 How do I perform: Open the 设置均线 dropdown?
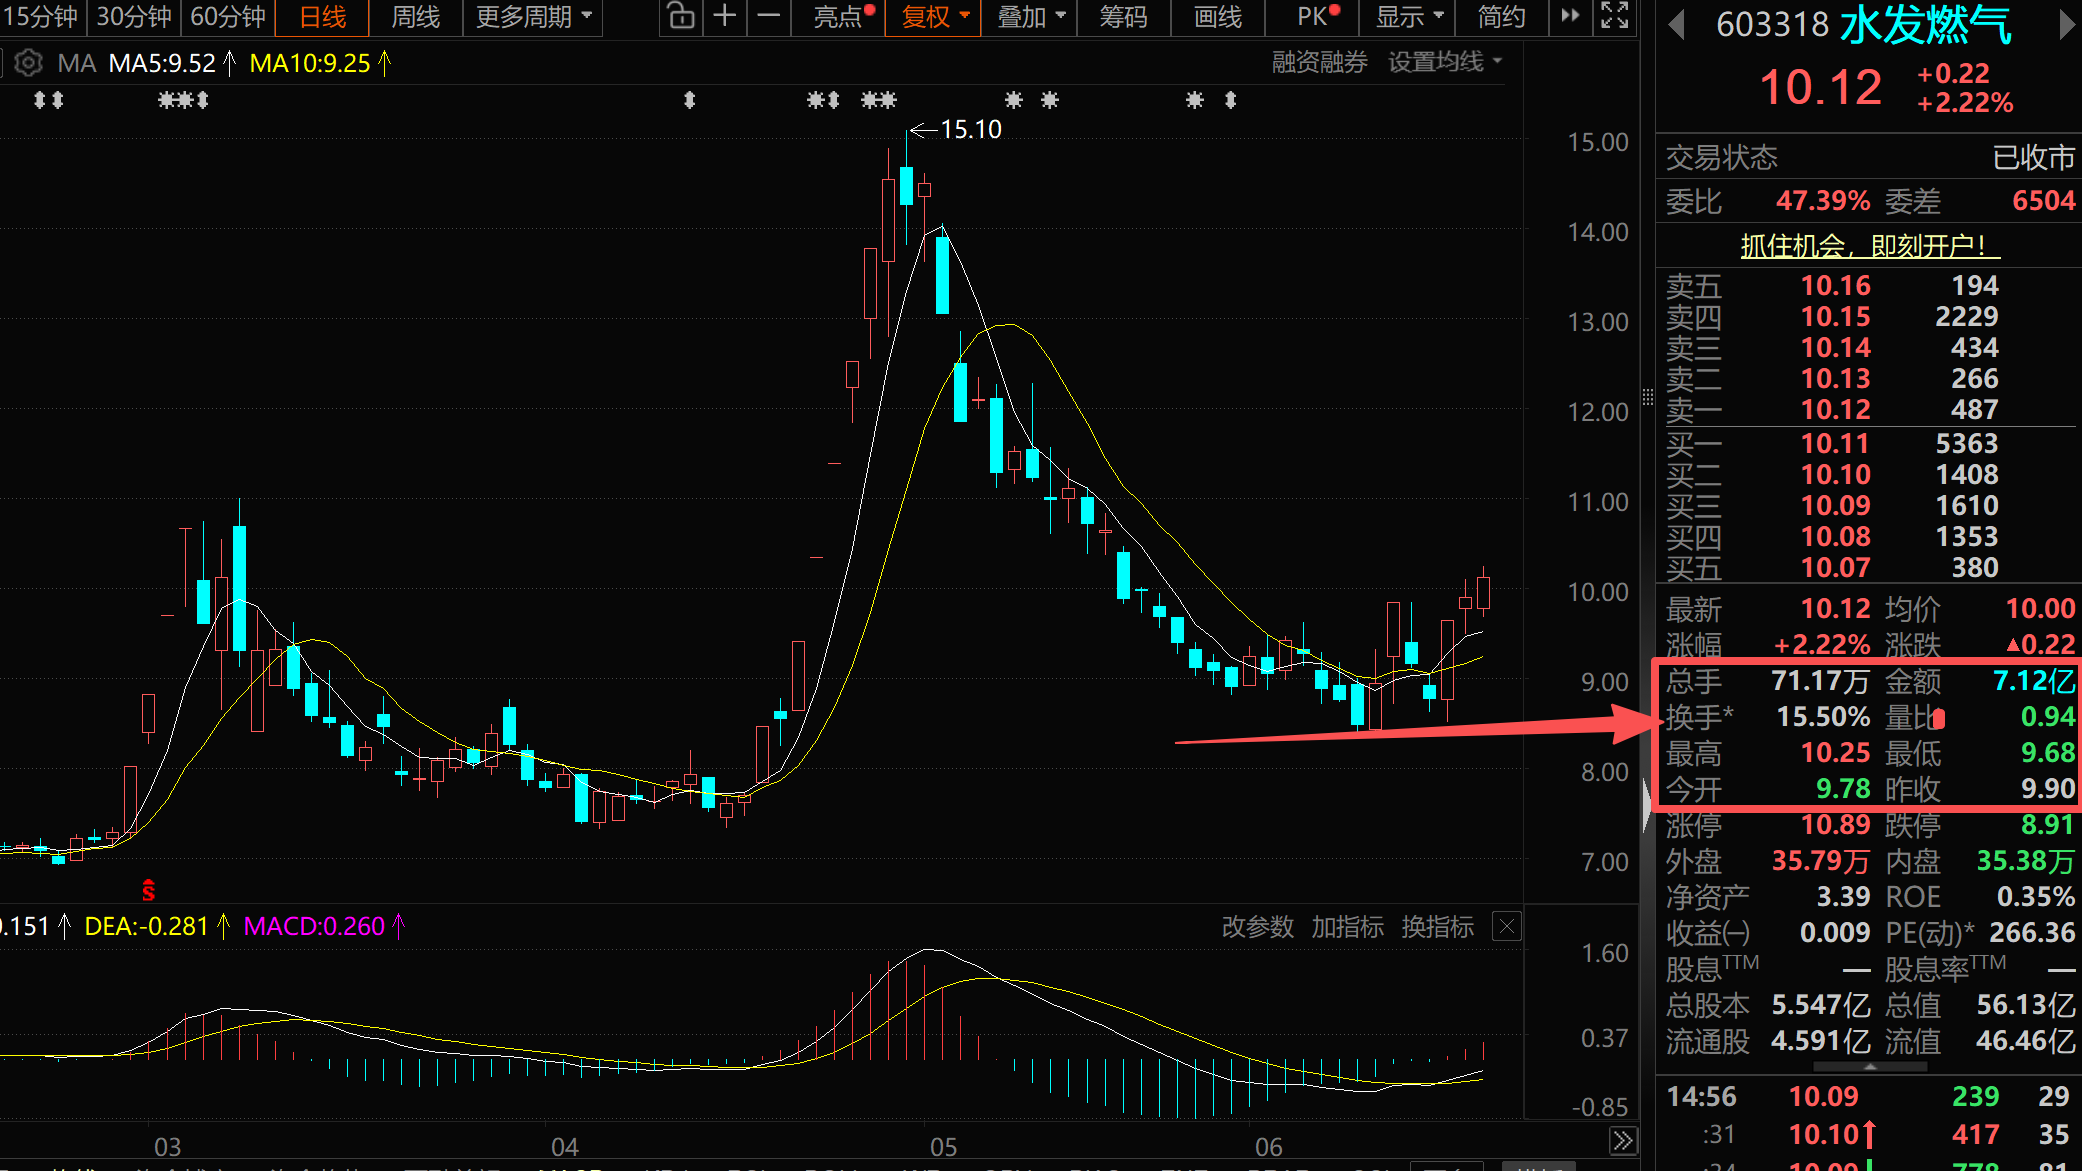coord(1445,62)
